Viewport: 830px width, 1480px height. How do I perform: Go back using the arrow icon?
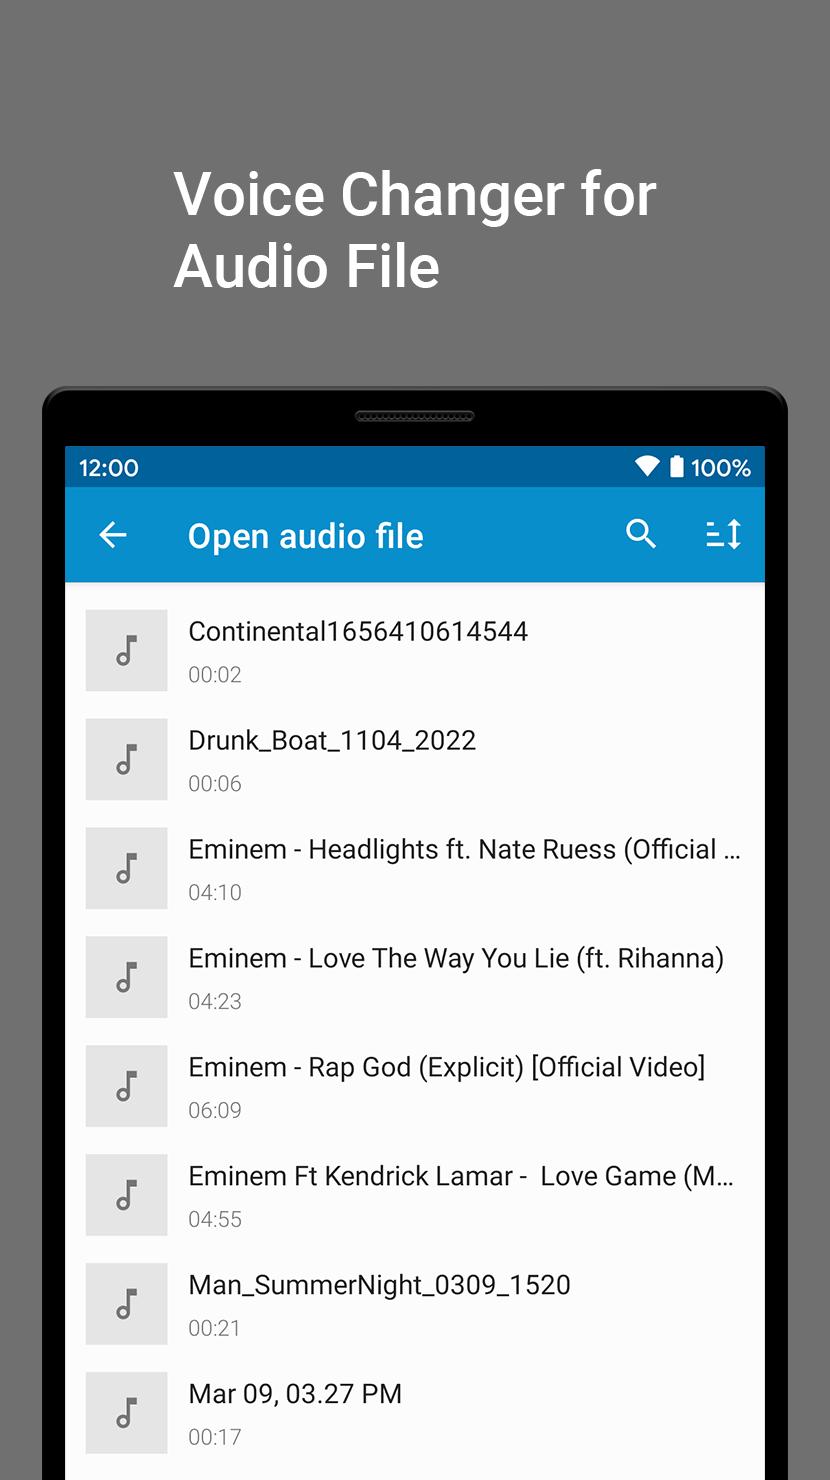[x=113, y=535]
